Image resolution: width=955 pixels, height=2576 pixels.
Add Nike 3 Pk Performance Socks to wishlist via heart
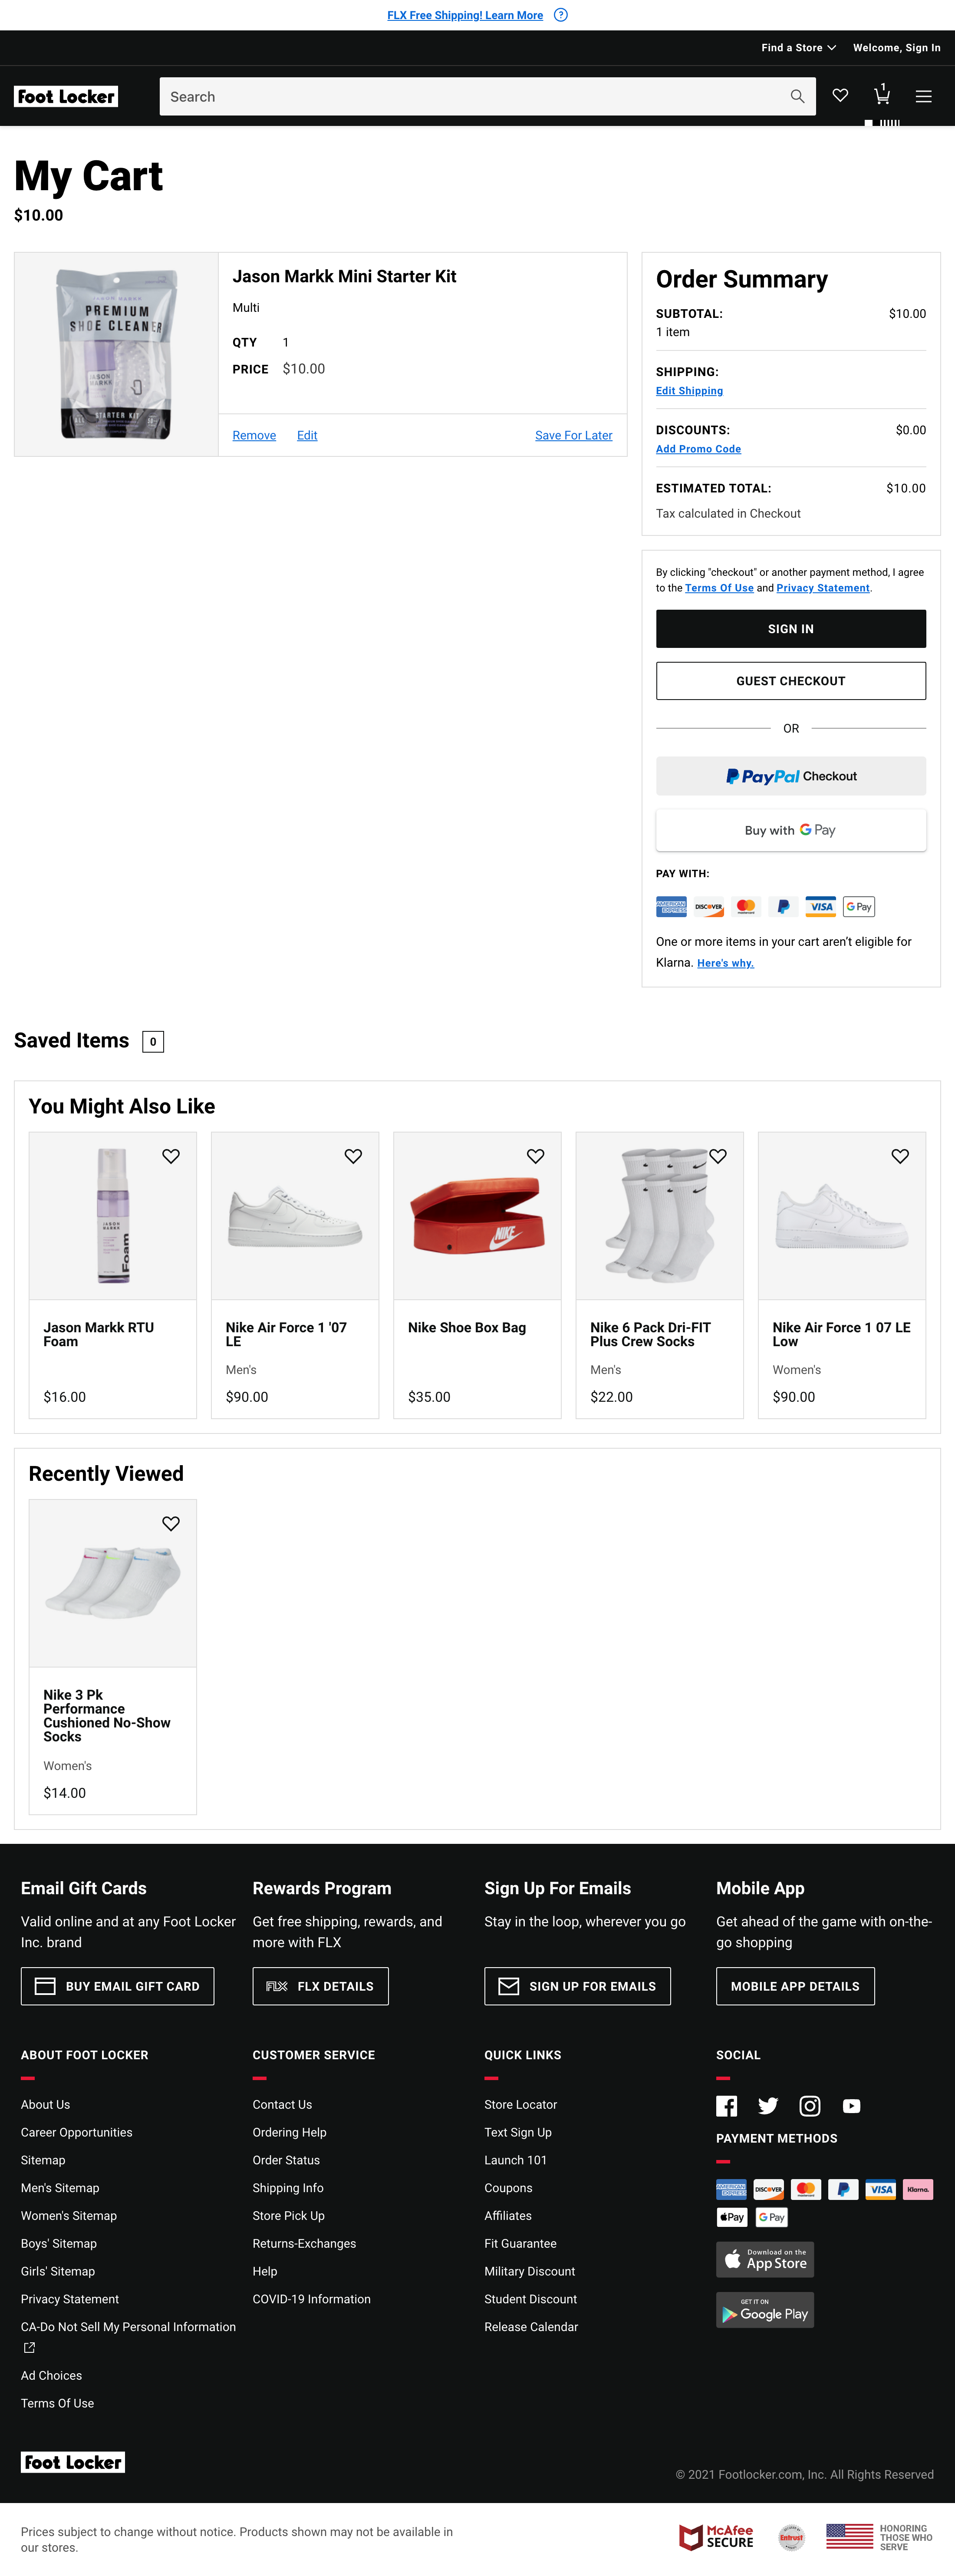(171, 1523)
